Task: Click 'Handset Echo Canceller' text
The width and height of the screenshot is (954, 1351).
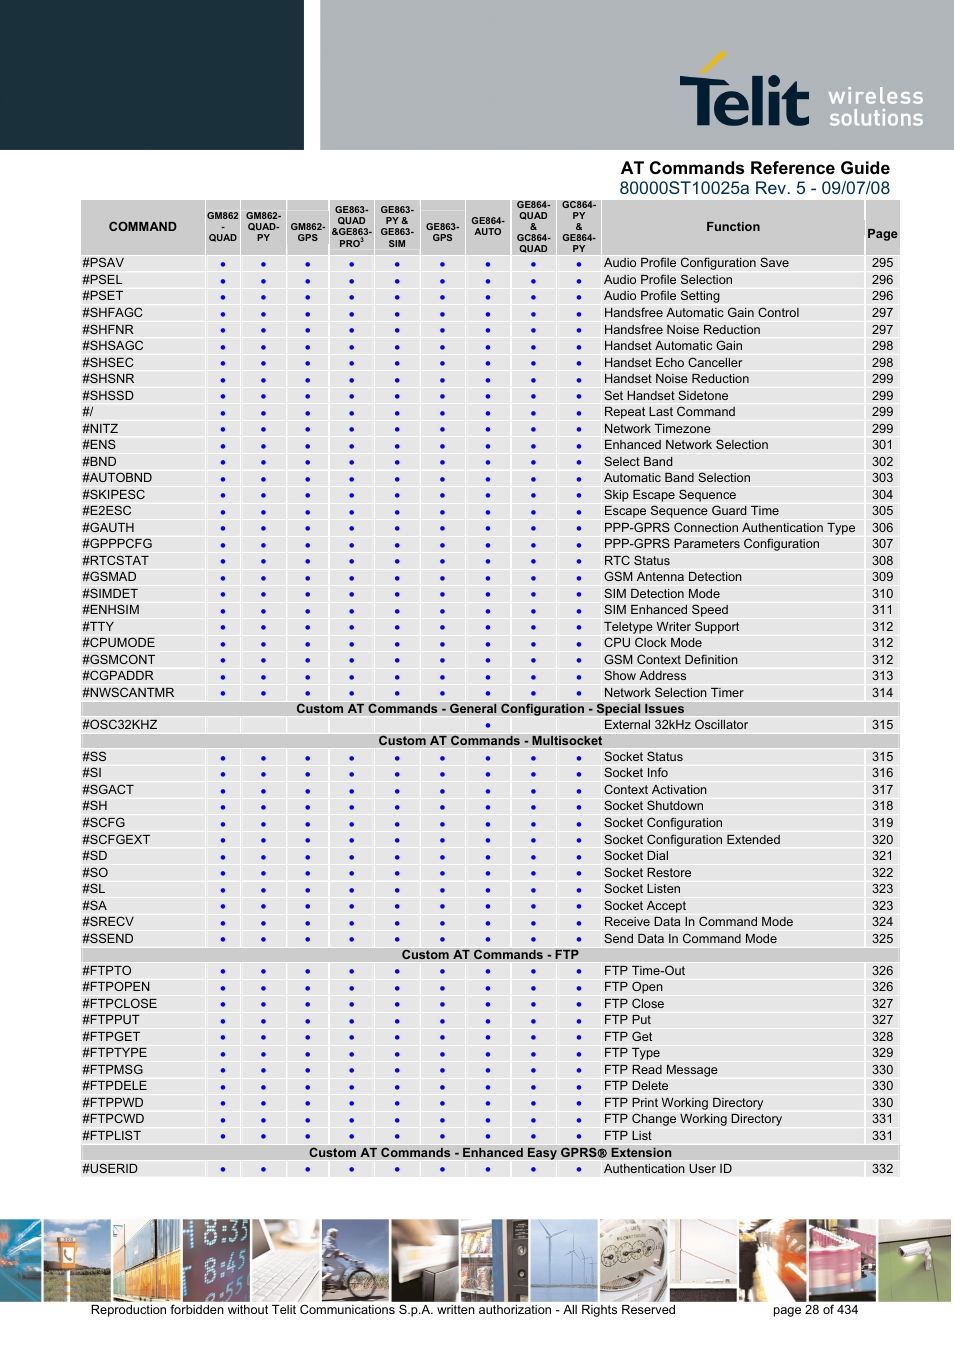Action: [x=673, y=363]
